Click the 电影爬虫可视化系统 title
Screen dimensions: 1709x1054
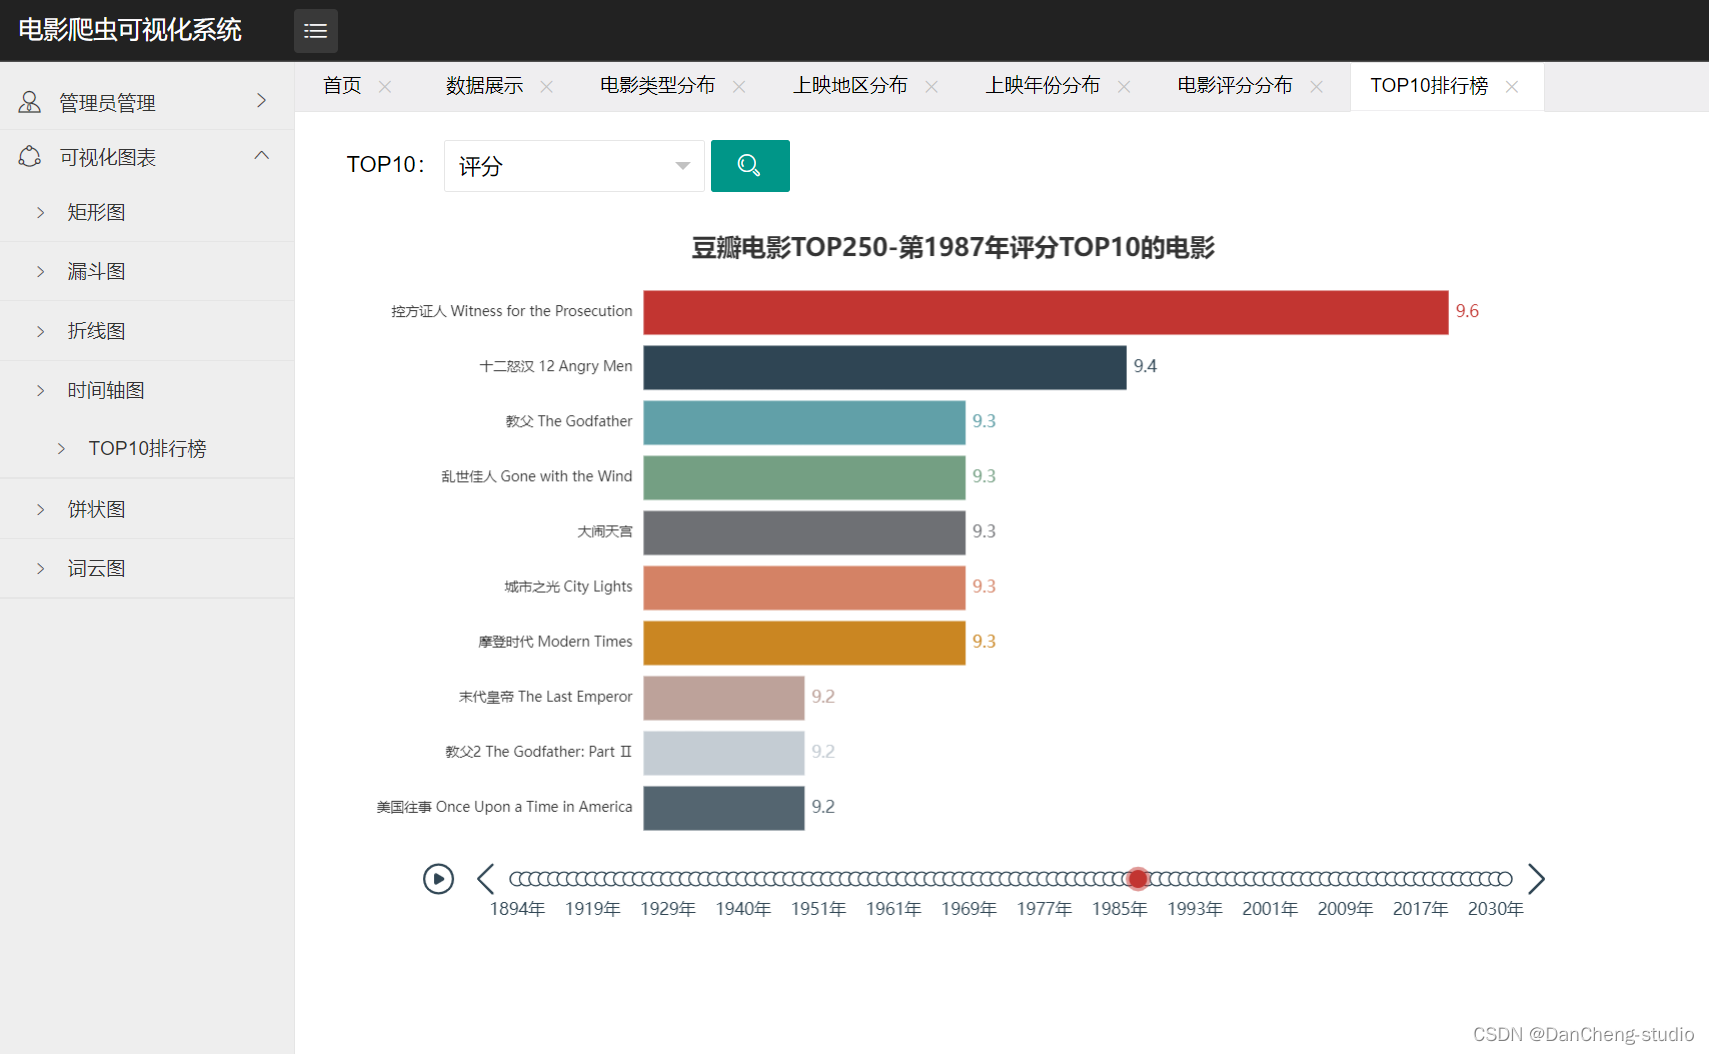(130, 30)
